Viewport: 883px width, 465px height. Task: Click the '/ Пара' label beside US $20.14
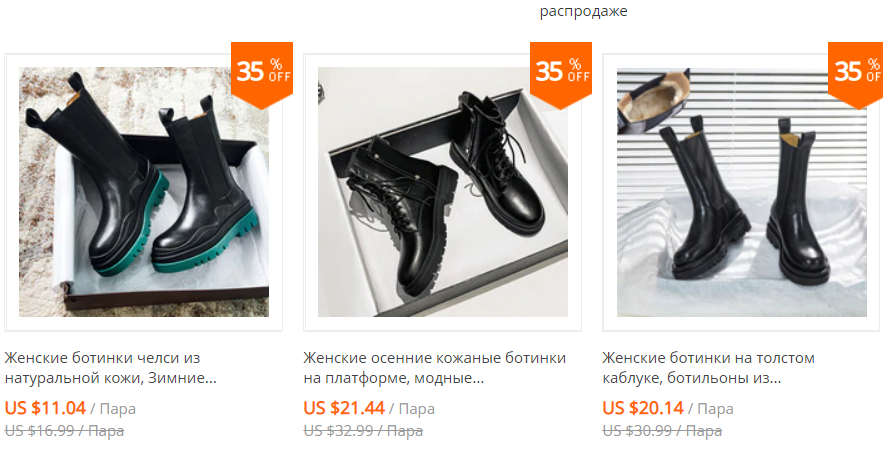click(711, 409)
